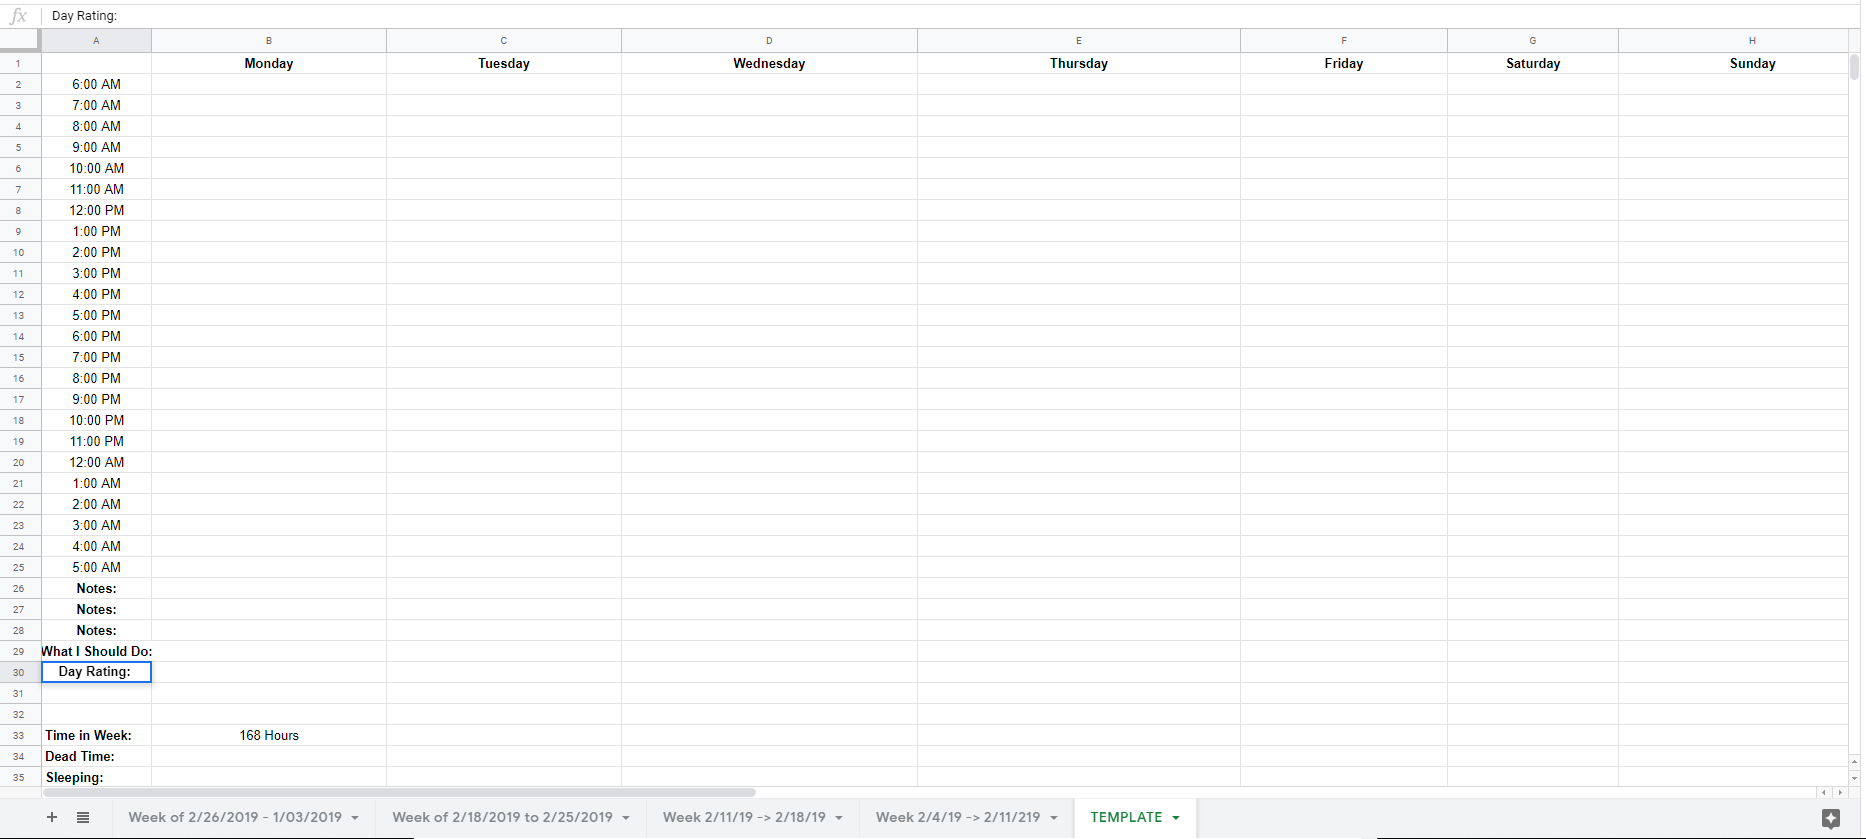Click the scroll up arrow button
This screenshot has height=839, width=1866.
click(1855, 762)
